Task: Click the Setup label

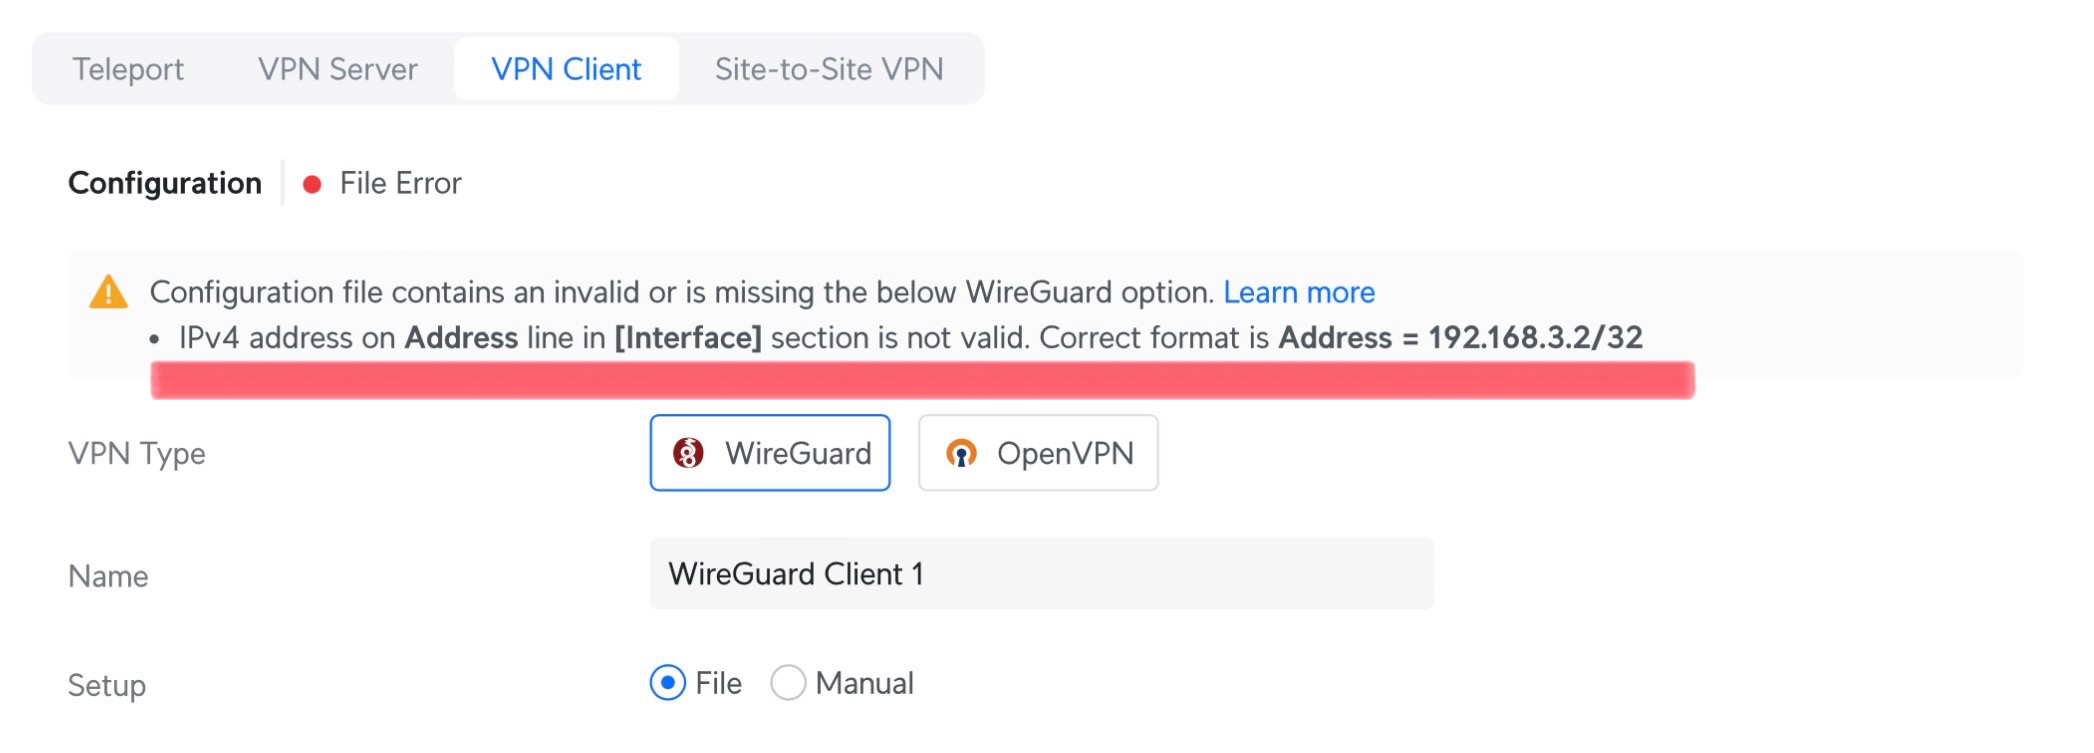Action: pos(107,685)
